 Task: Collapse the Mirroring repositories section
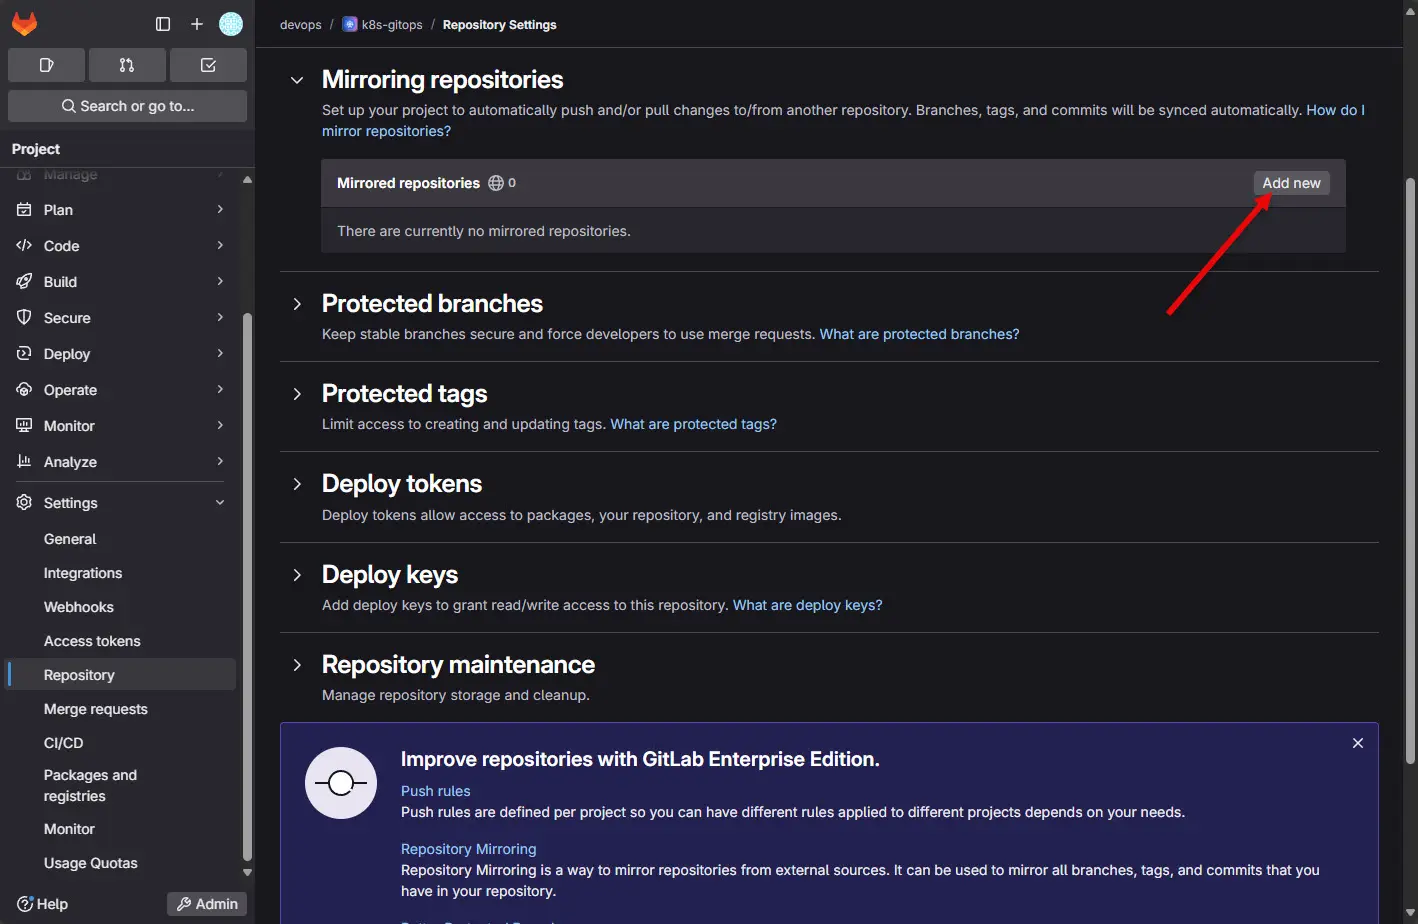297,80
